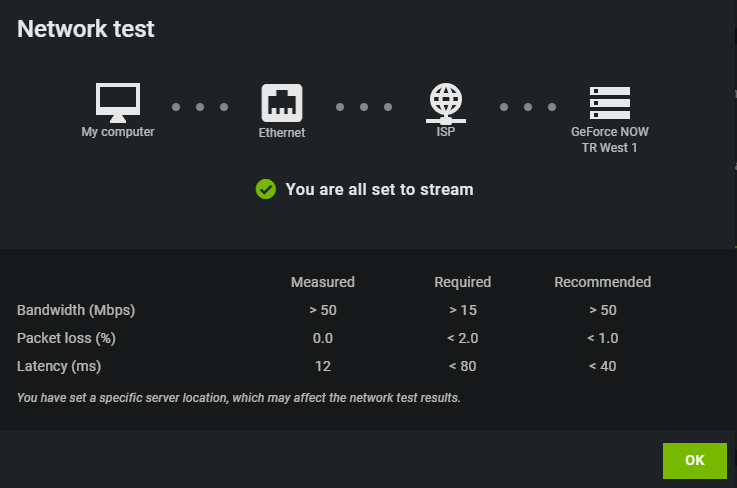Click the 'You are all set to stream' message

point(379,189)
